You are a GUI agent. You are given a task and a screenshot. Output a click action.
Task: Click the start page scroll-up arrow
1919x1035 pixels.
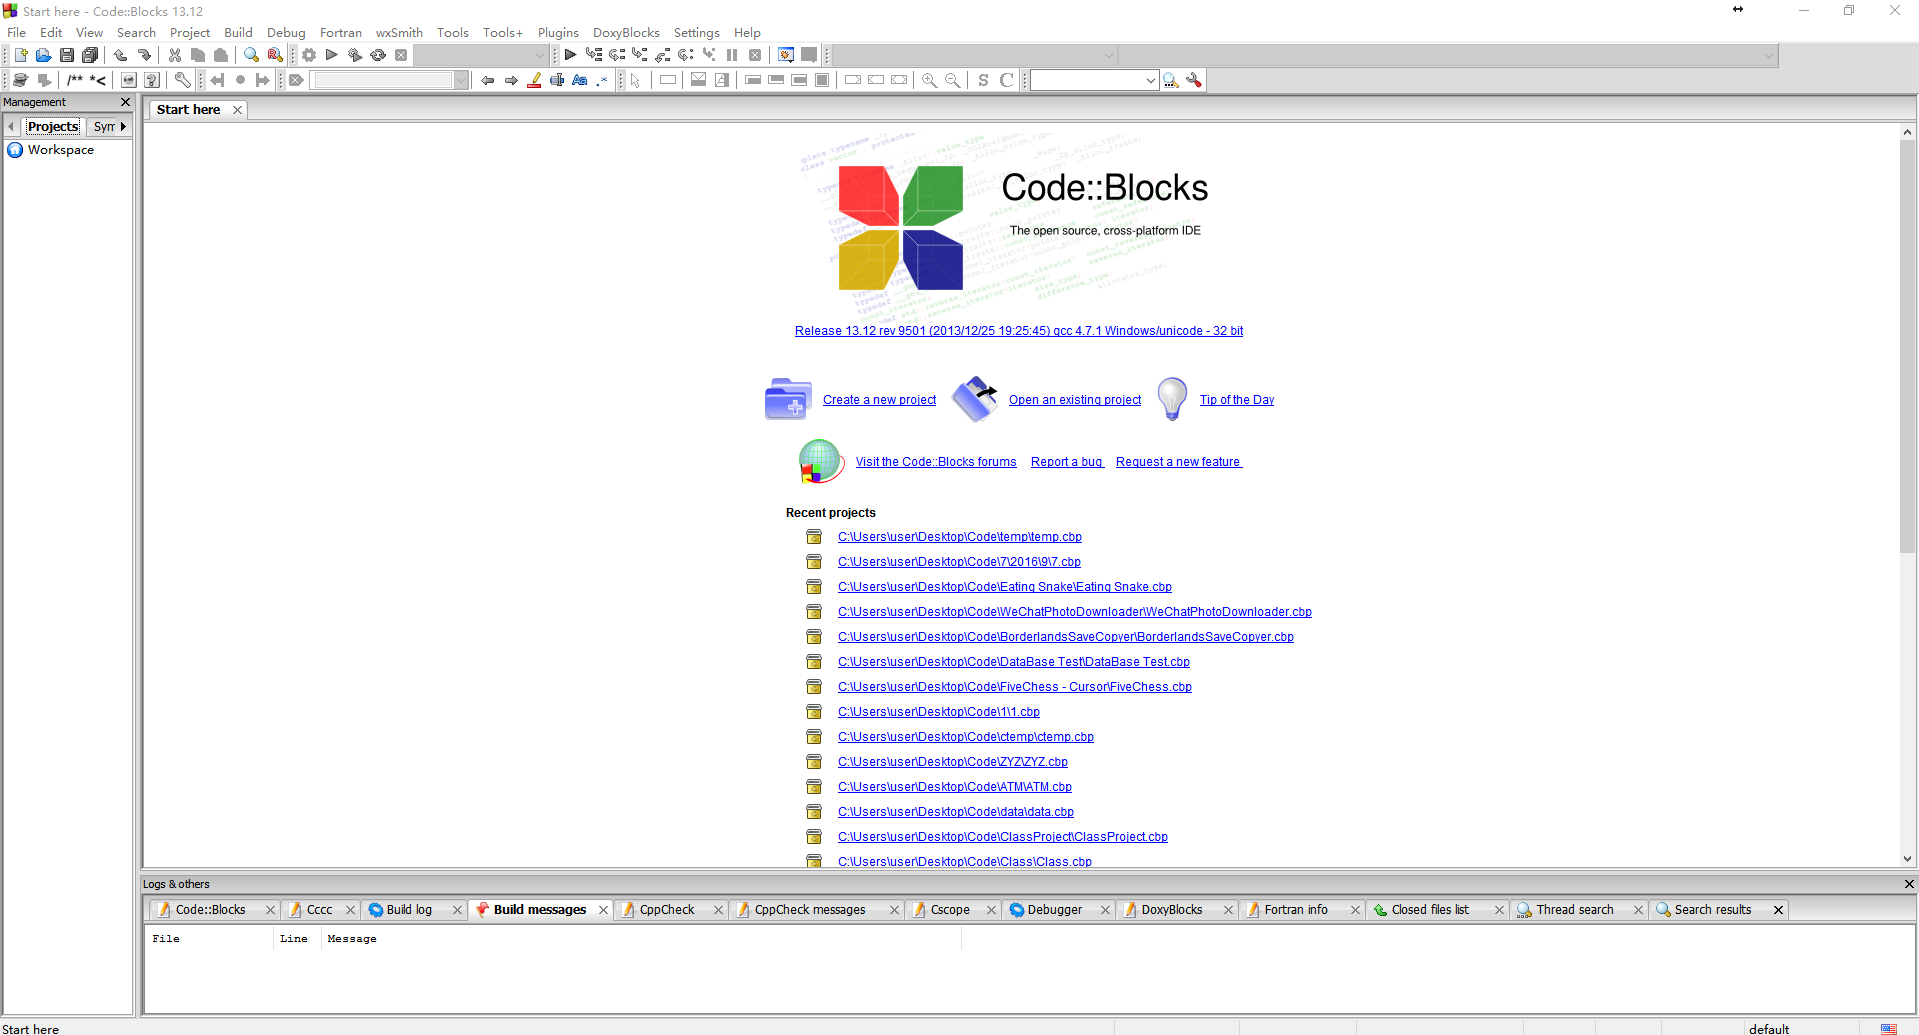pyautogui.click(x=1907, y=132)
